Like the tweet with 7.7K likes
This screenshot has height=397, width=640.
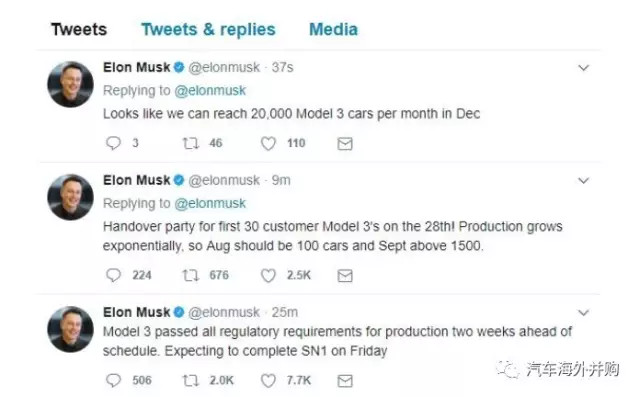(268, 381)
